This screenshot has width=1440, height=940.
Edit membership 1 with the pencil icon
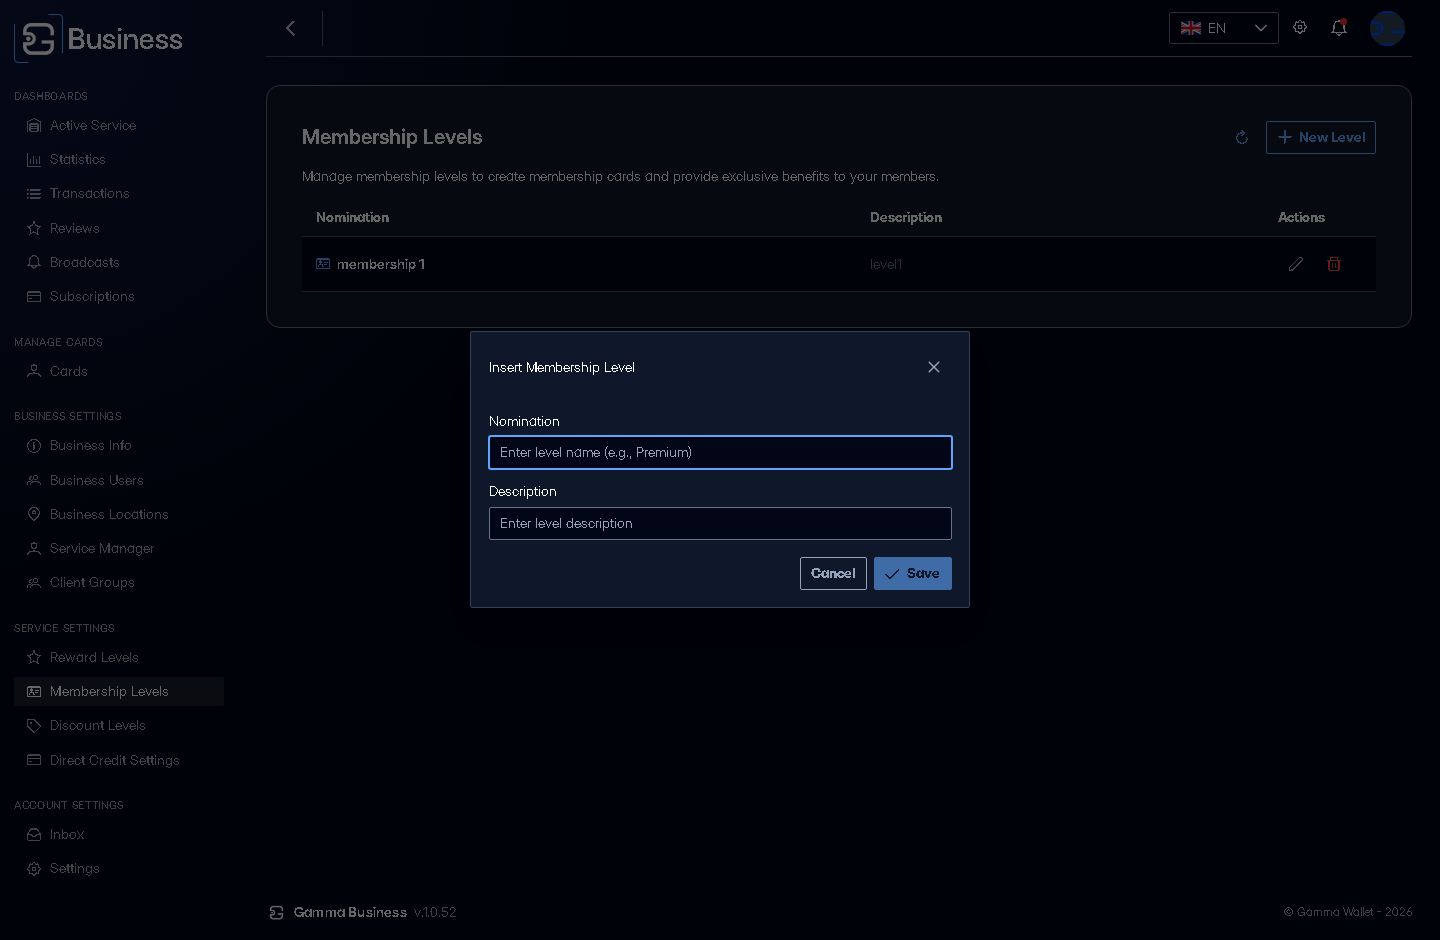(x=1296, y=264)
